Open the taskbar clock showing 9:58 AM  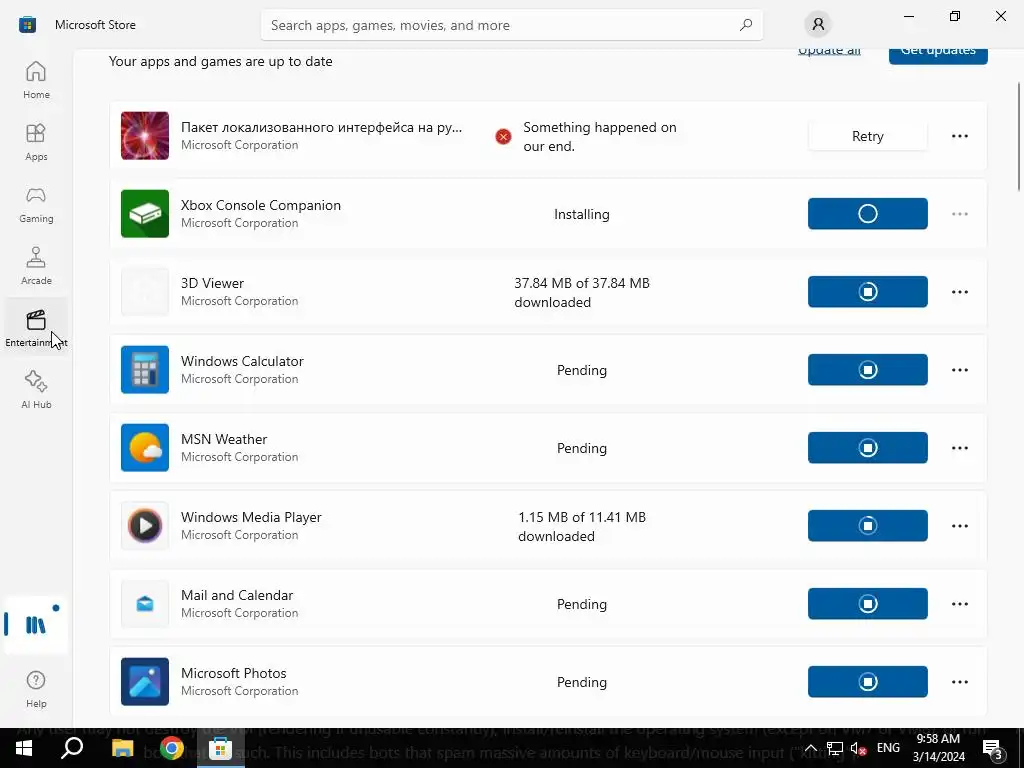pos(938,748)
